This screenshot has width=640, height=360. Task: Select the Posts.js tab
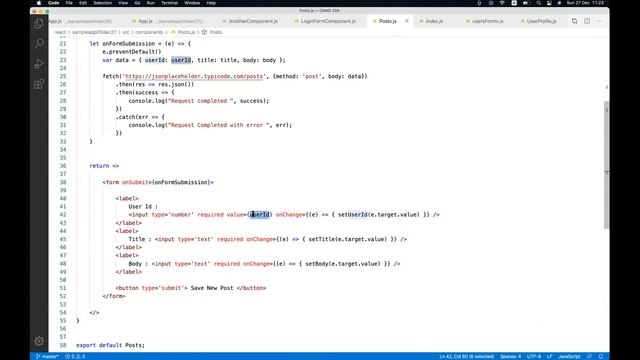tap(387, 21)
